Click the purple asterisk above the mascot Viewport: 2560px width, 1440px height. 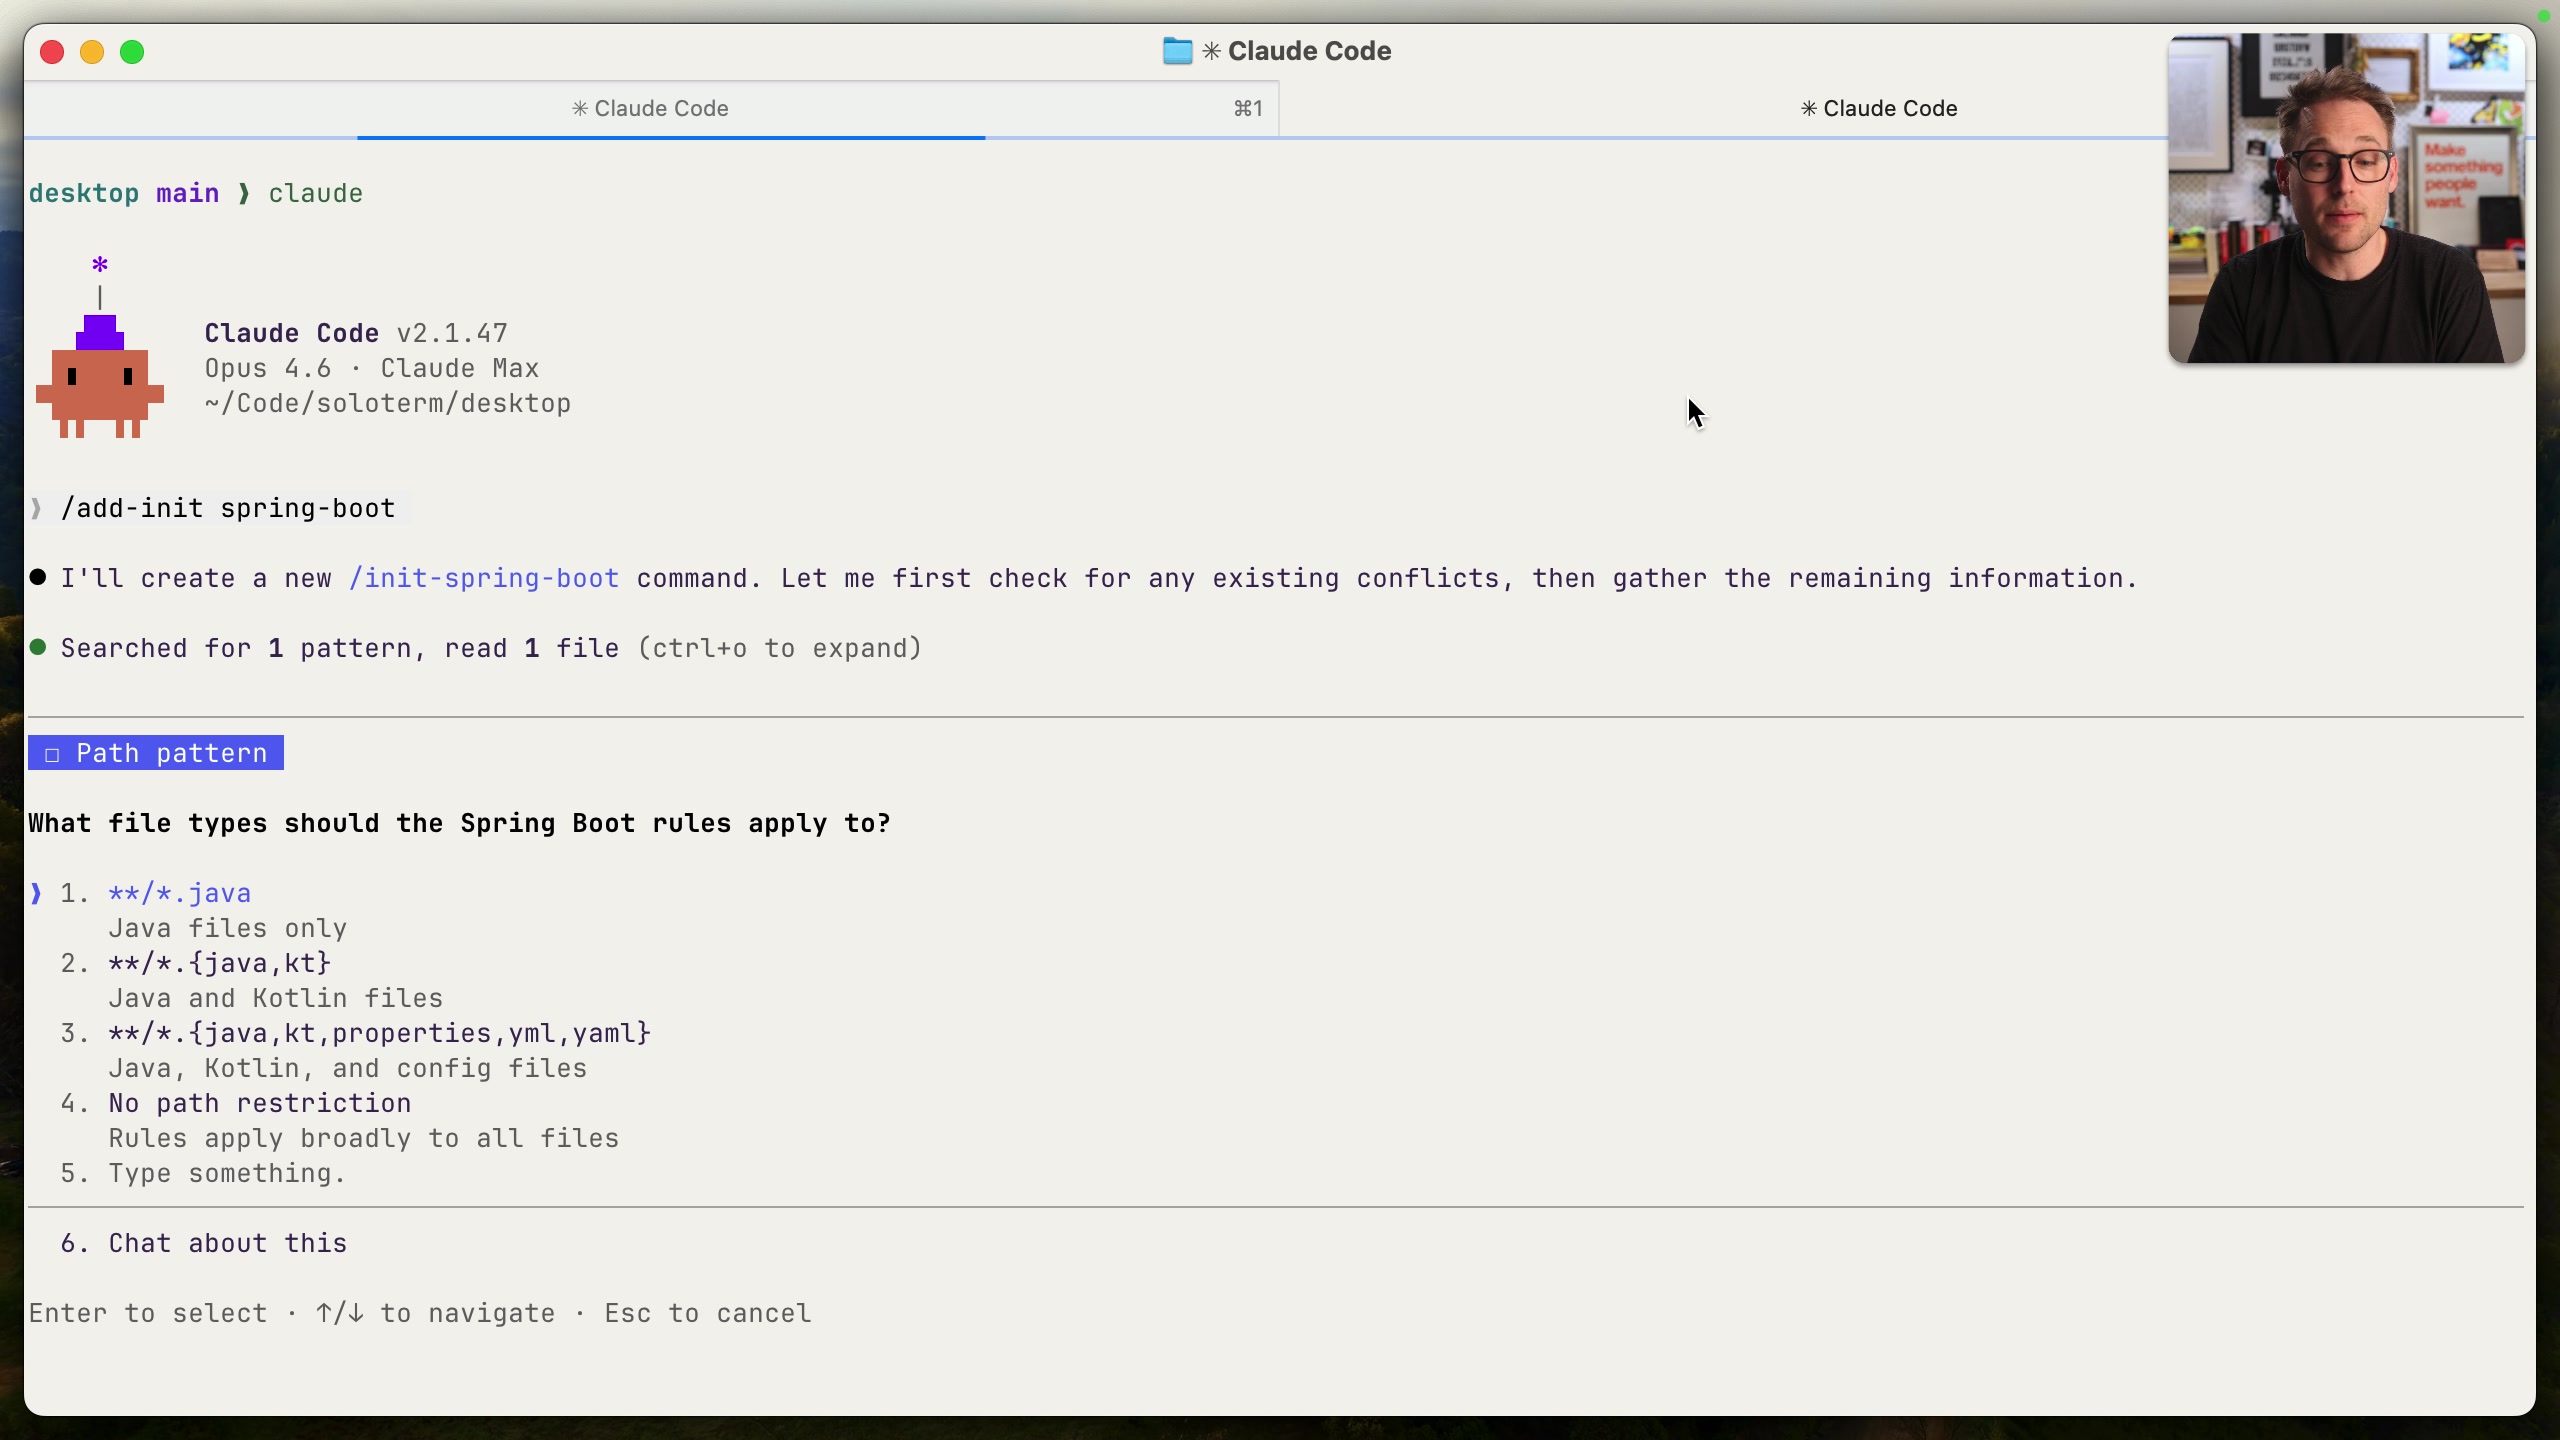click(x=100, y=265)
